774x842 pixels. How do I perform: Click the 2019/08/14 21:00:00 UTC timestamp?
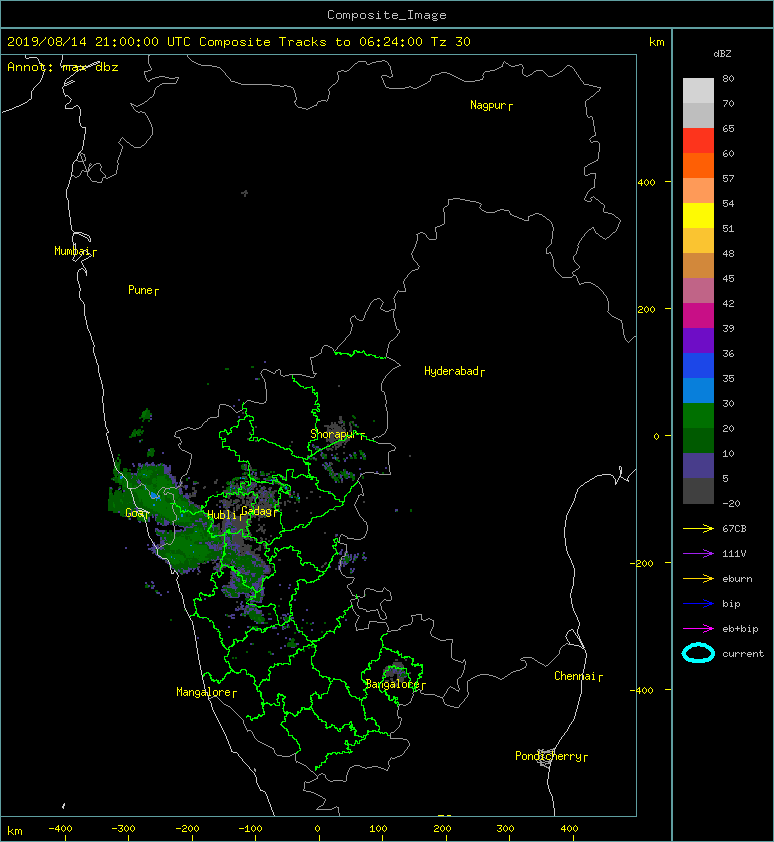click(x=99, y=42)
